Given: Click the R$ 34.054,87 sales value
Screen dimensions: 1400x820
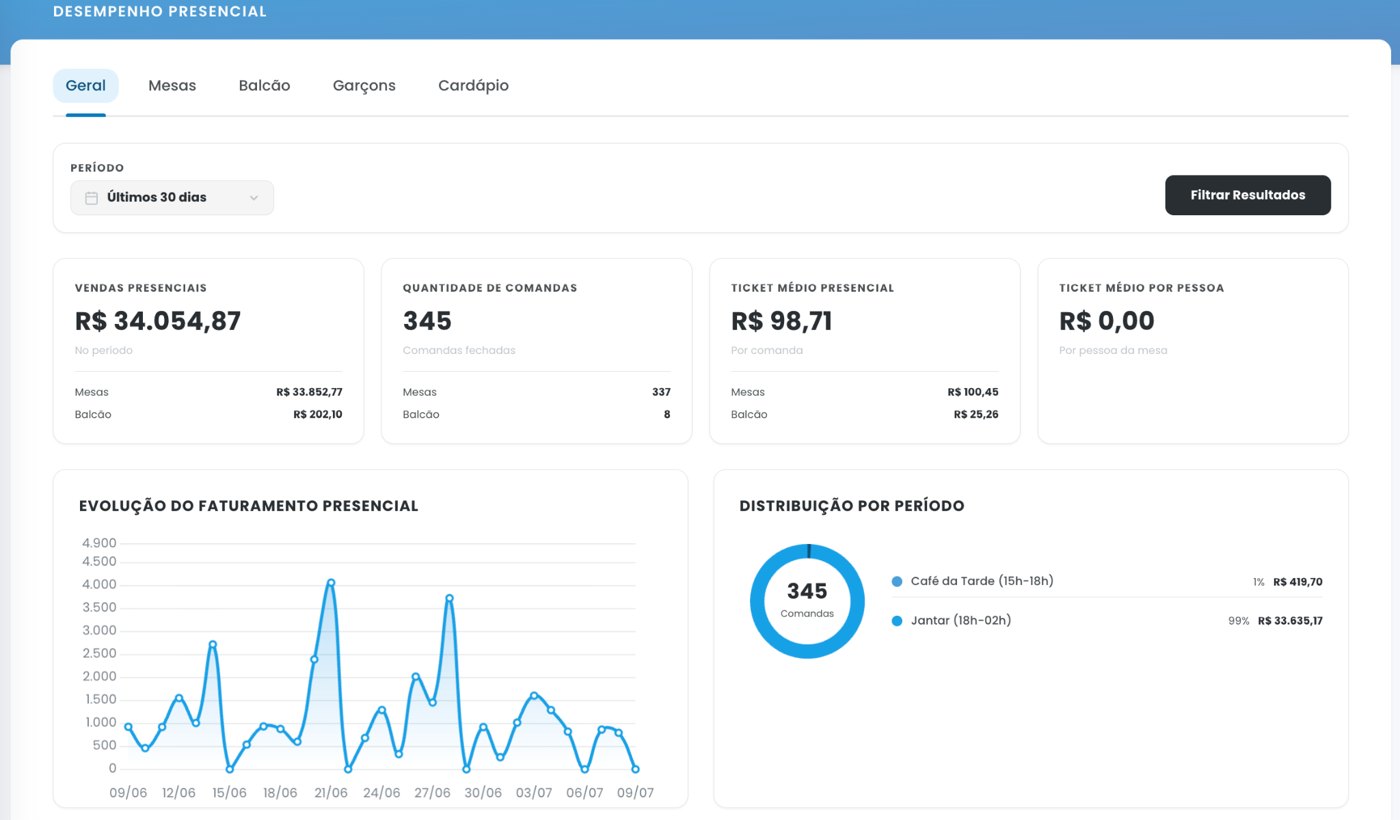Looking at the screenshot, I should click(x=158, y=321).
